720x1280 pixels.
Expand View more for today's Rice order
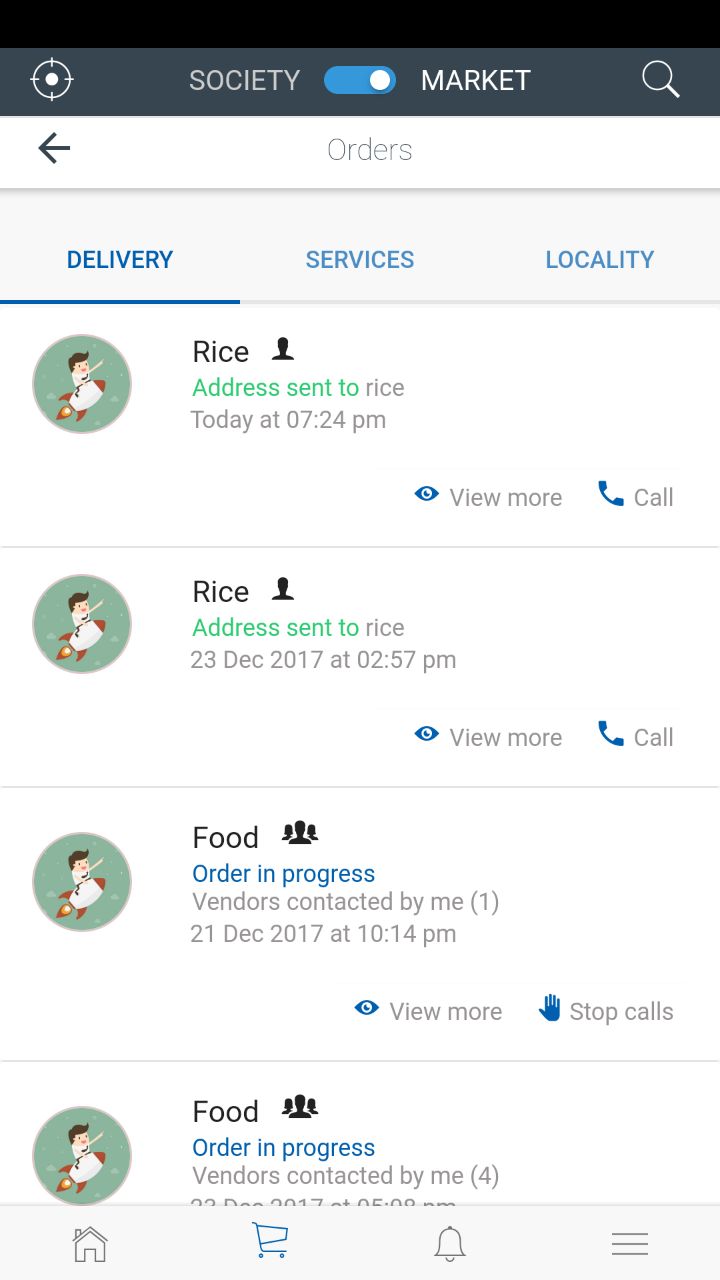pyautogui.click(x=489, y=497)
